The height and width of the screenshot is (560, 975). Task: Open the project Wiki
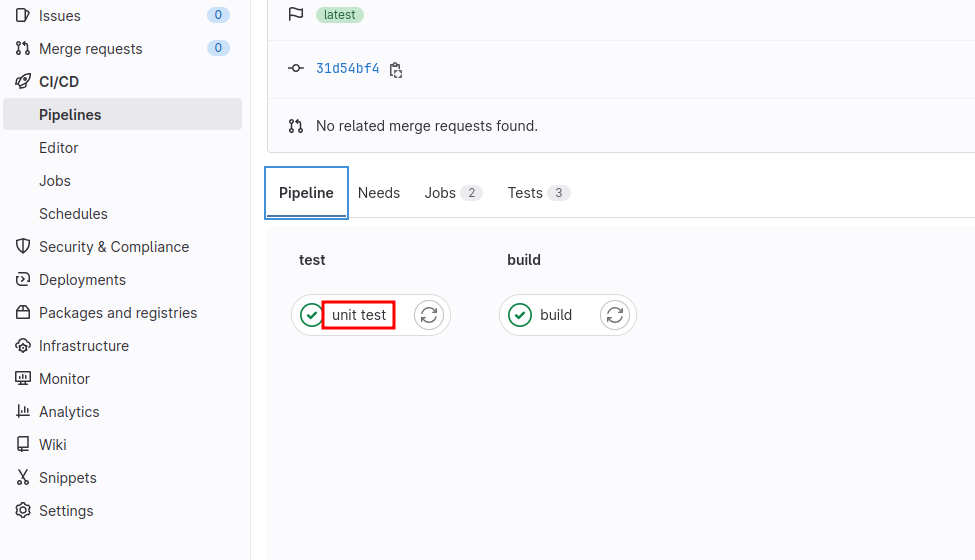[52, 444]
